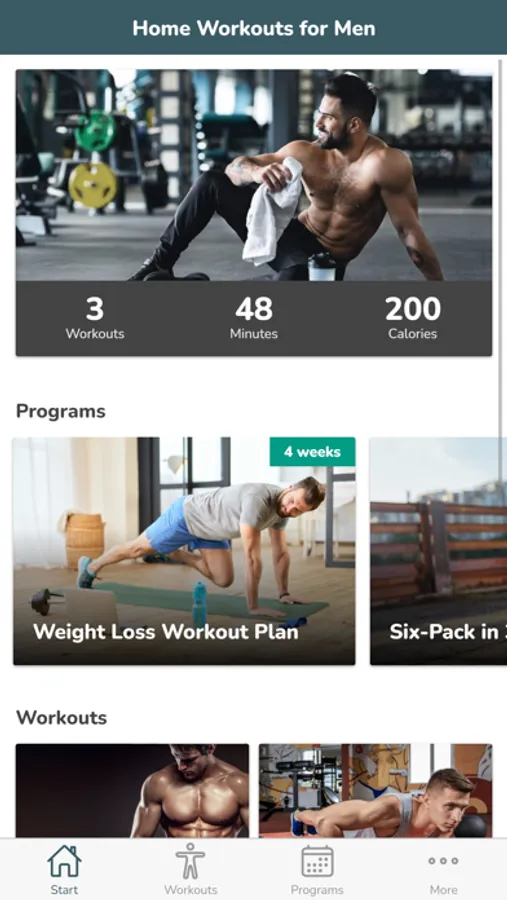
Task: Tap the 4 weeks badge
Action: coord(312,452)
